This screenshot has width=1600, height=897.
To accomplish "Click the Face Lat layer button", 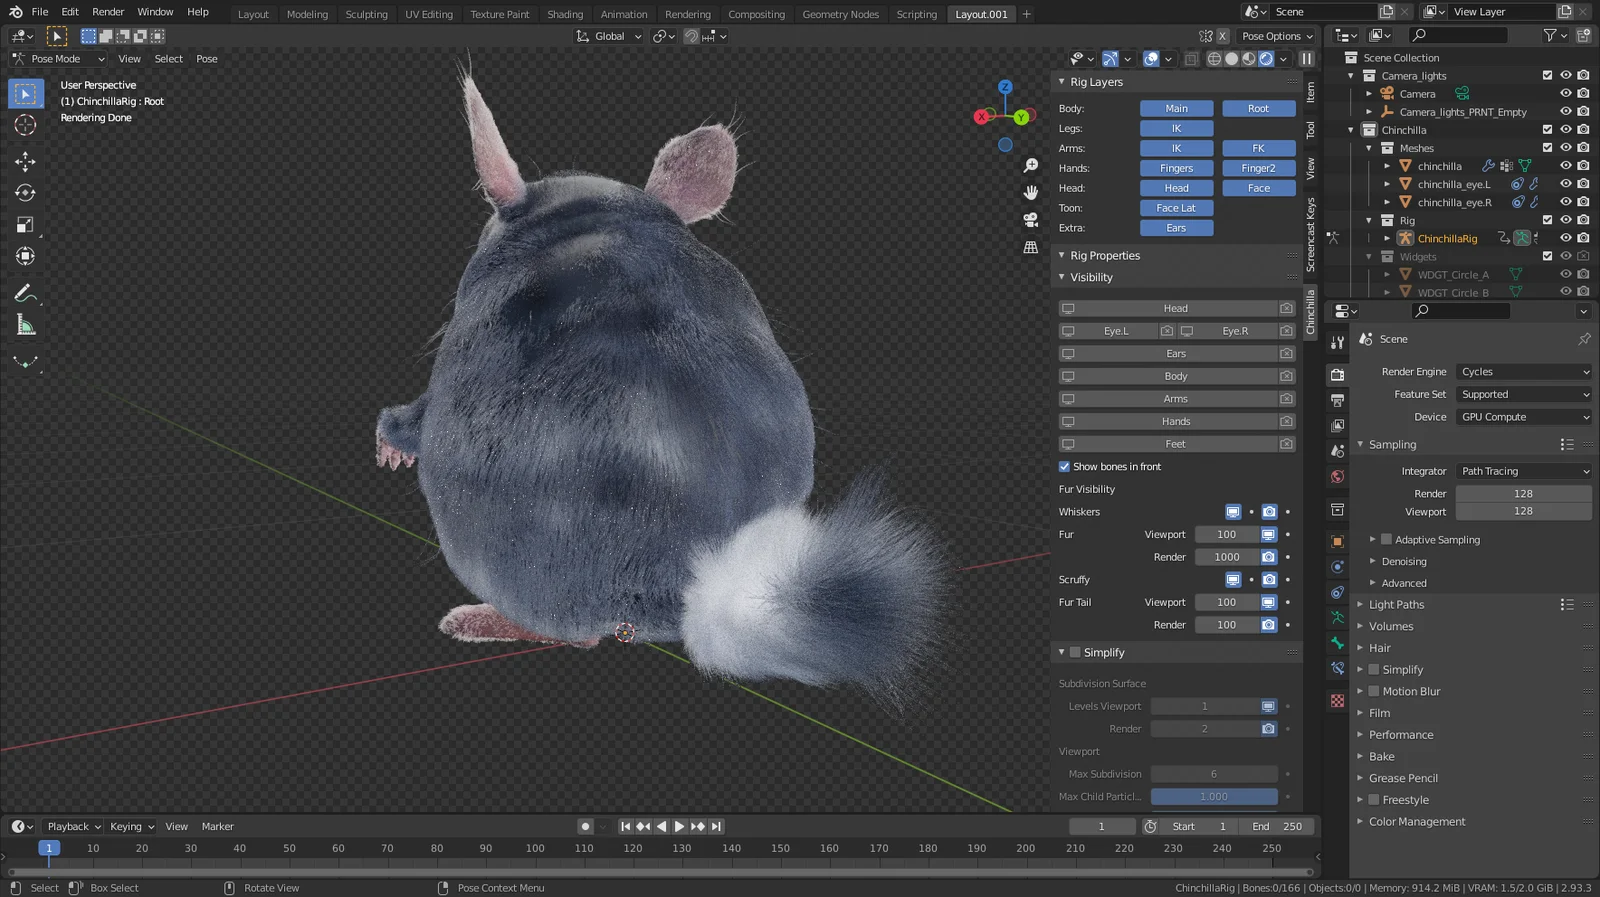I will click(1177, 208).
